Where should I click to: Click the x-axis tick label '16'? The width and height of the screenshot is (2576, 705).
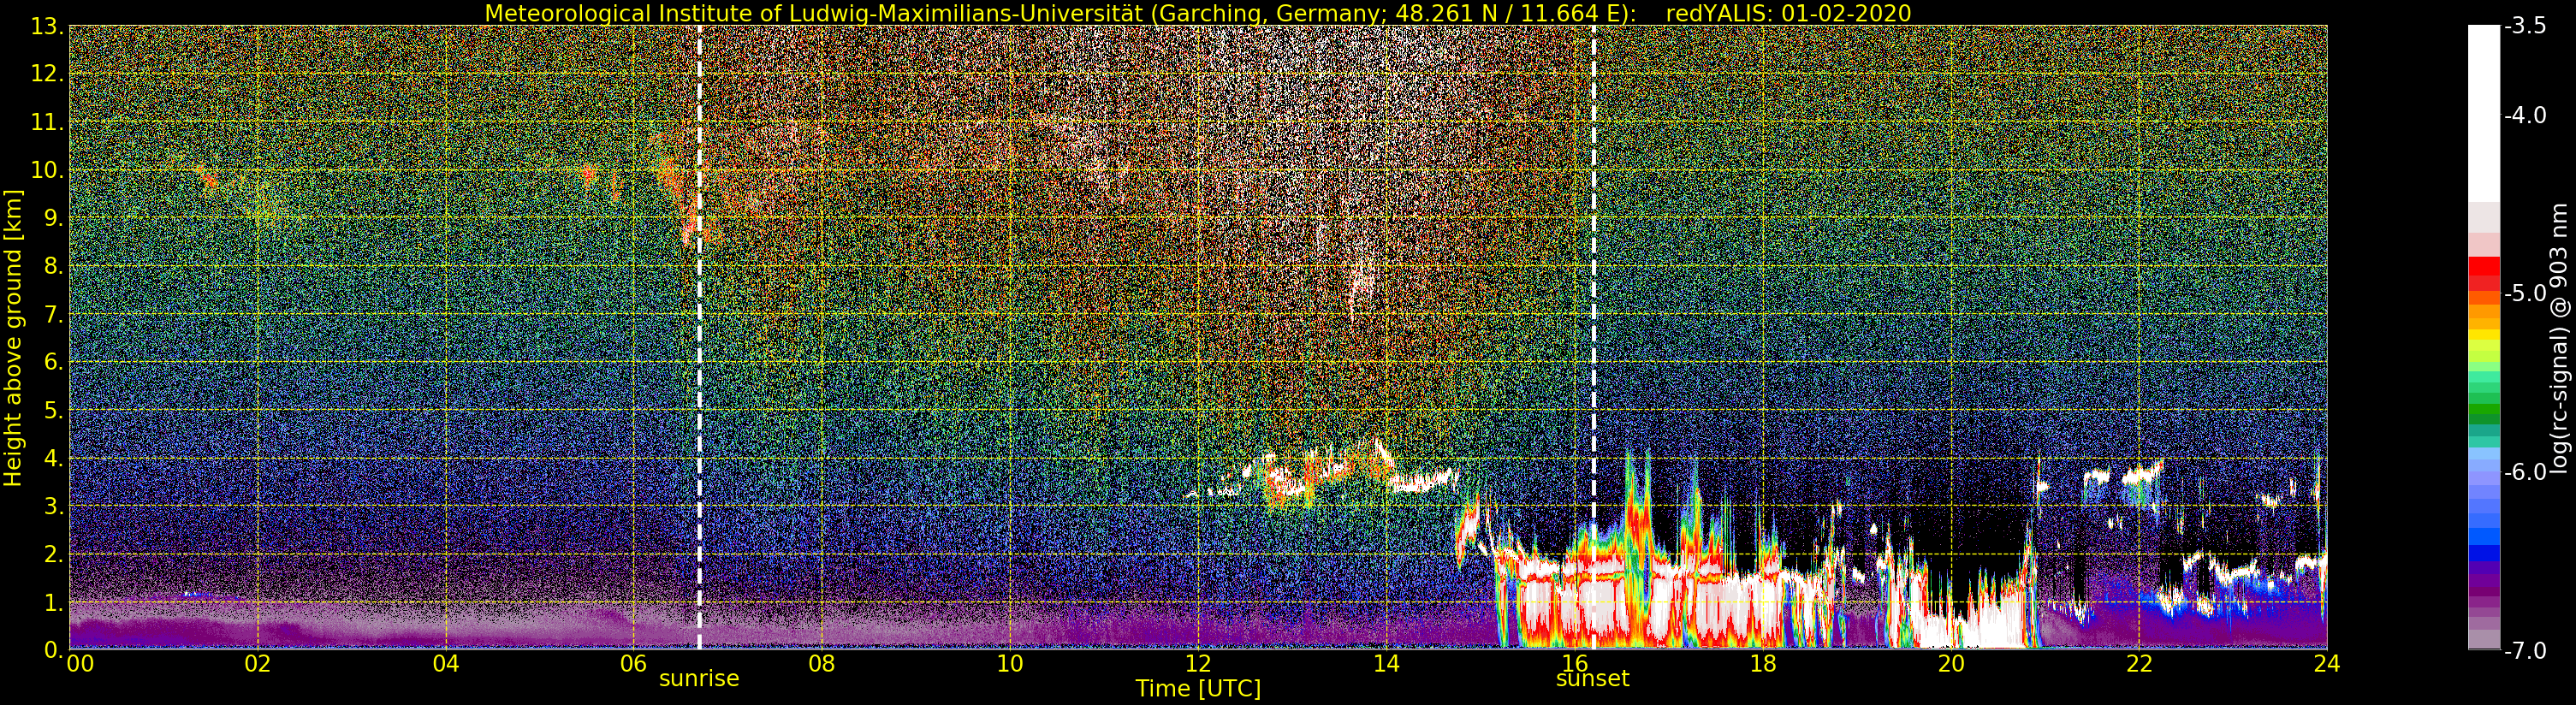click(x=1574, y=664)
